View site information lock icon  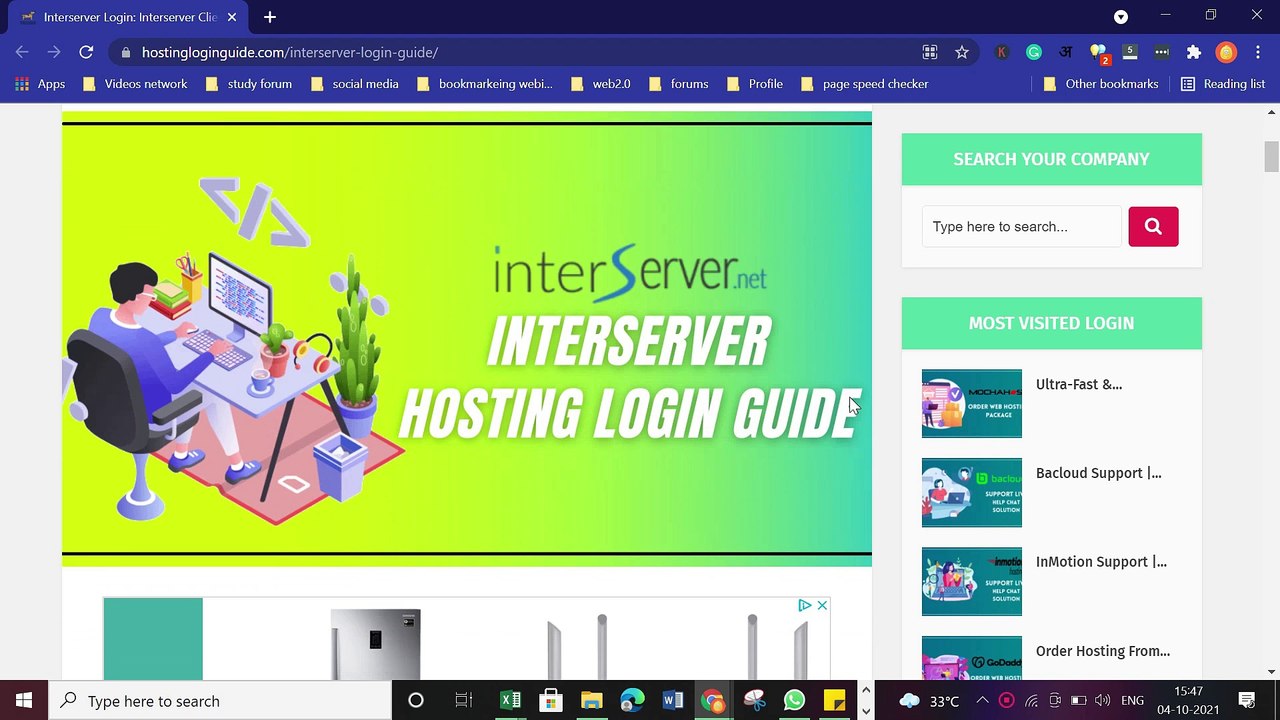(125, 52)
